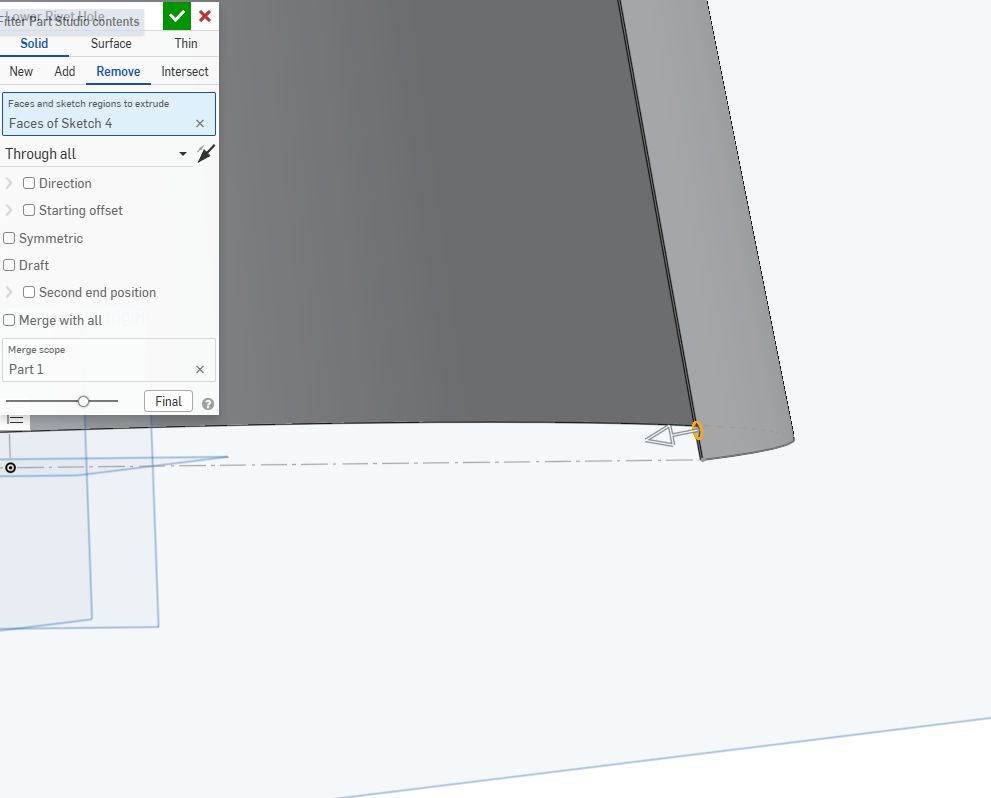The width and height of the screenshot is (991, 798).
Task: Switch to the Thin tab
Action: (x=186, y=44)
